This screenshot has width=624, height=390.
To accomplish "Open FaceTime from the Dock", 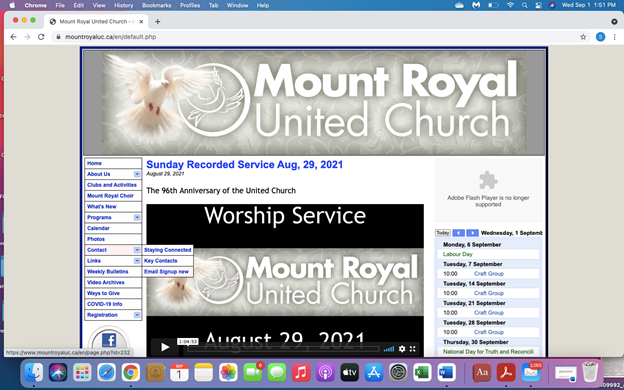I will point(252,373).
